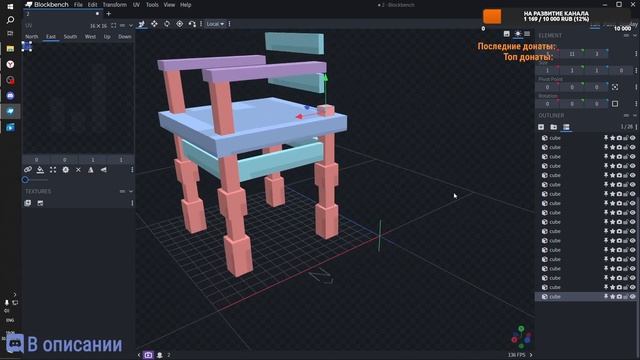This screenshot has width=640, height=360.
Task: Click the red X-axis gizmo arrow
Action: (x=299, y=117)
